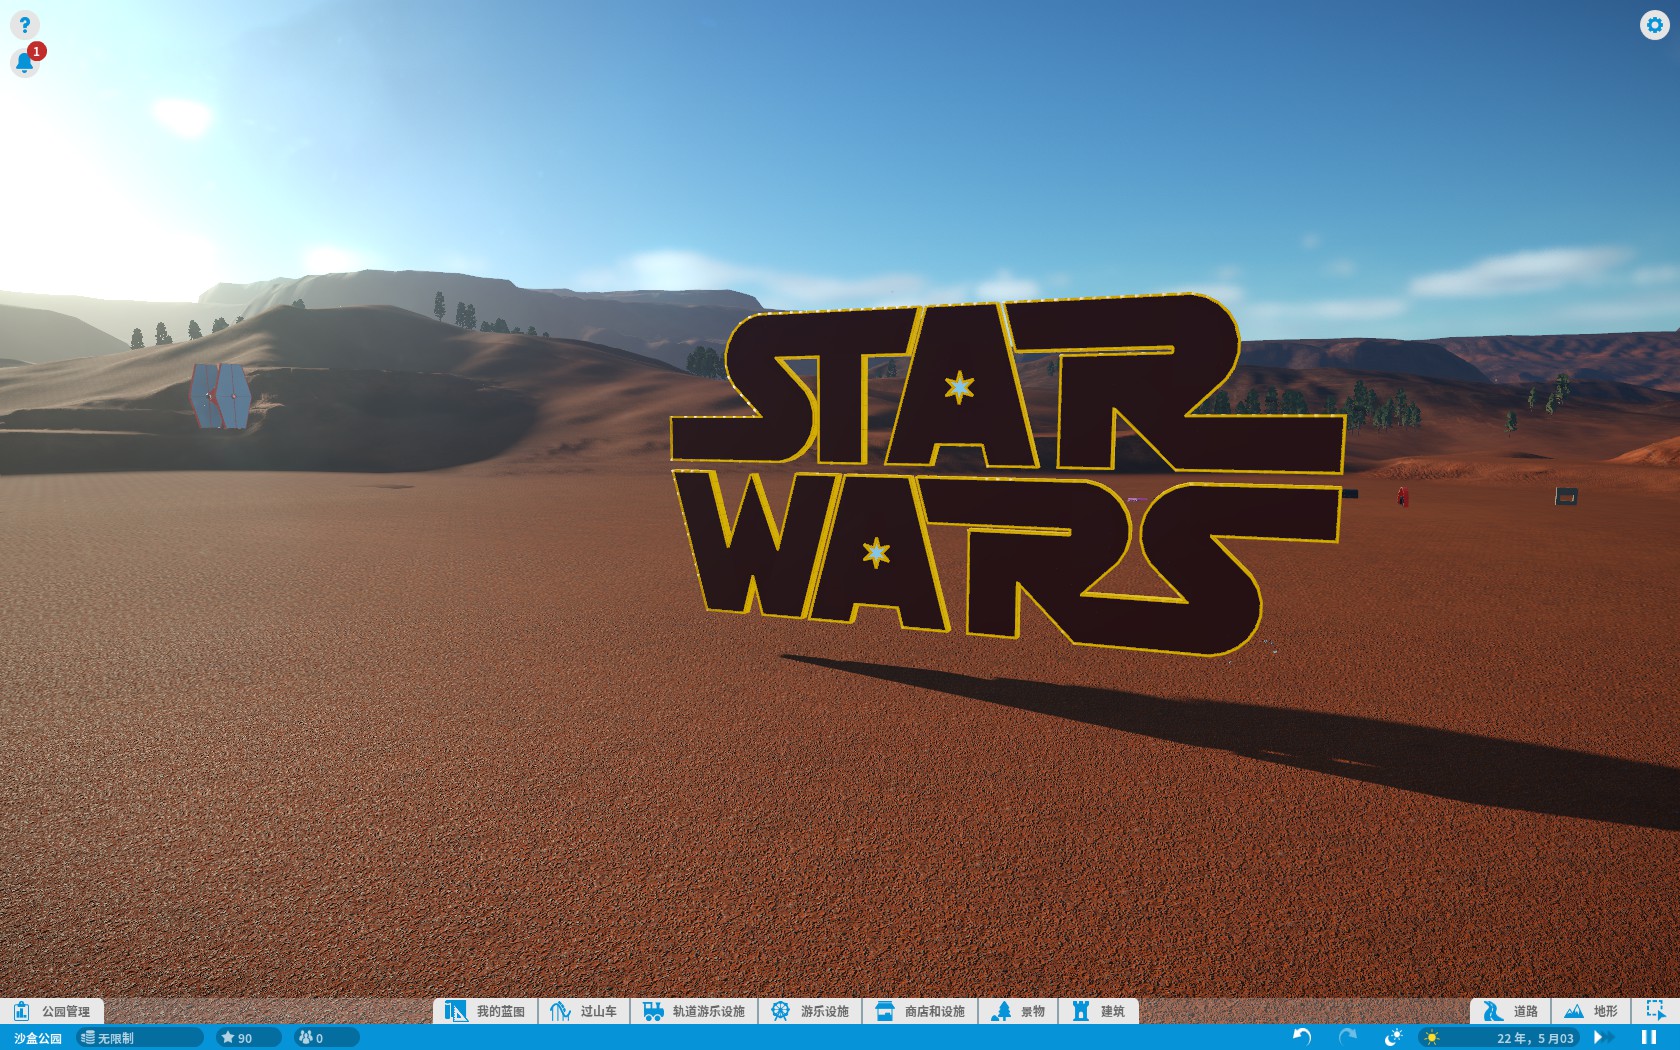The height and width of the screenshot is (1050, 1680).
Task: Open the 我的蓝图 blueprints tab
Action: pyautogui.click(x=486, y=1011)
